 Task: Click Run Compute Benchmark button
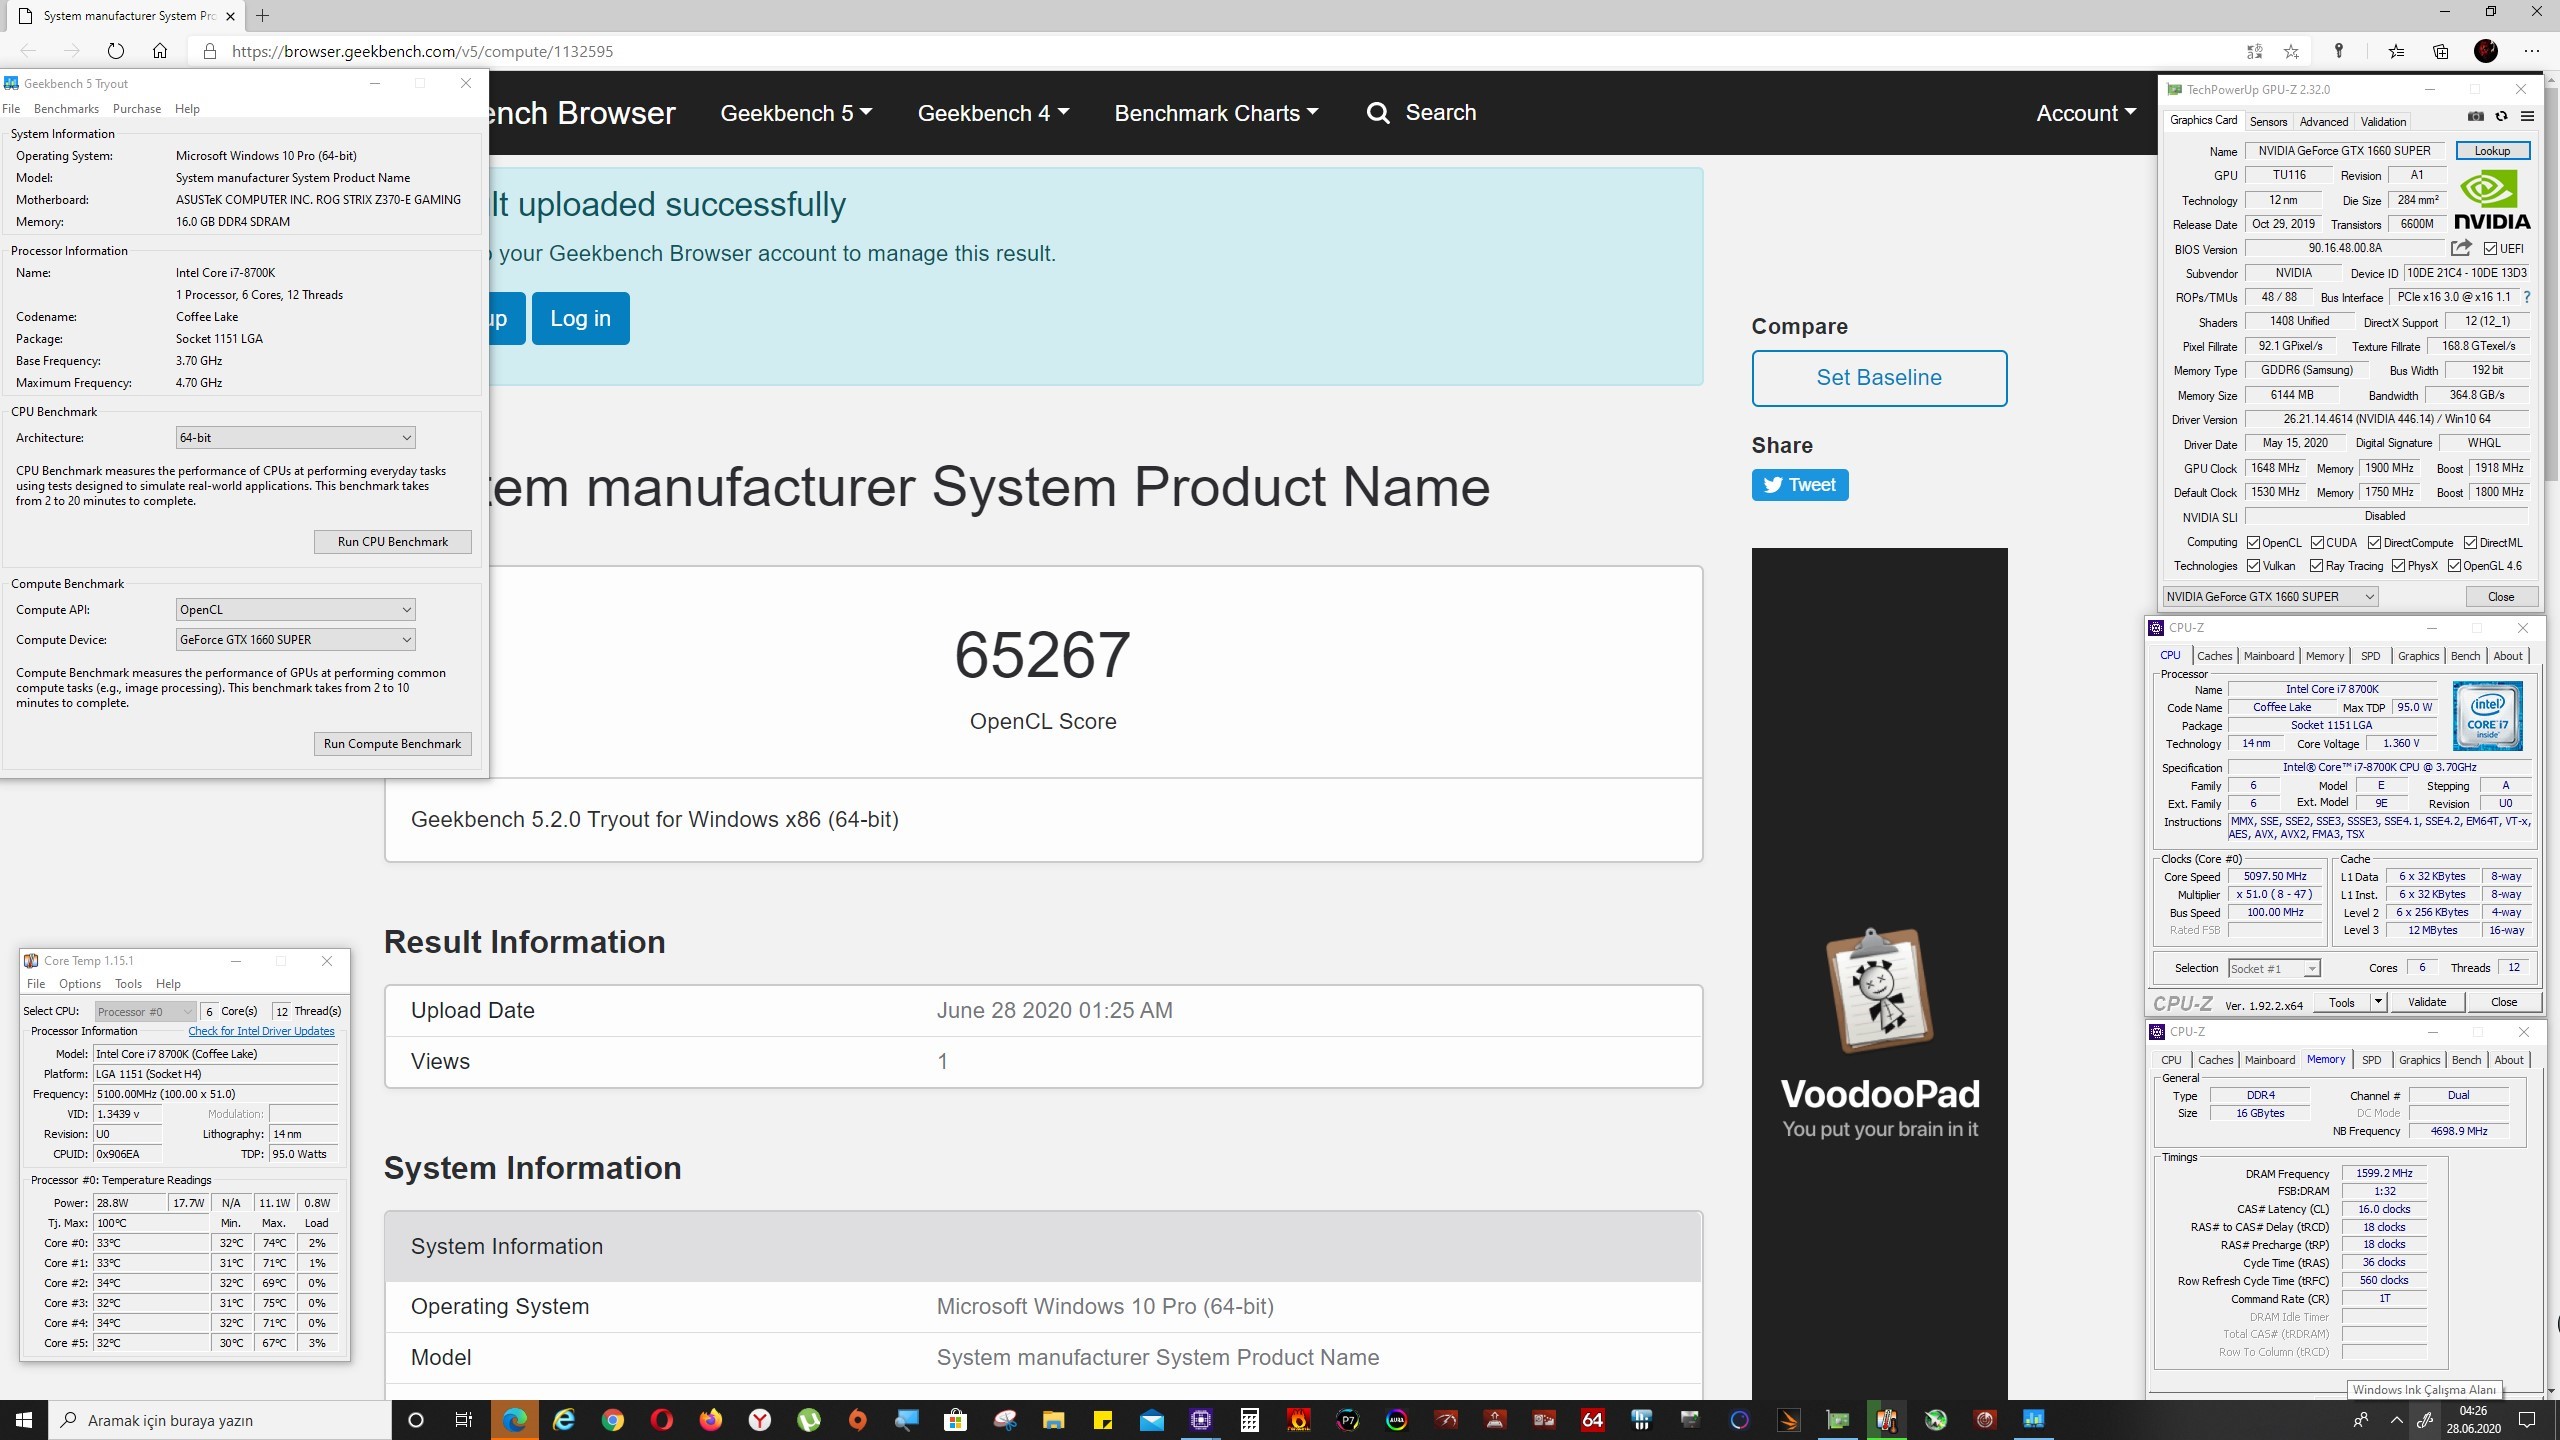pyautogui.click(x=392, y=744)
